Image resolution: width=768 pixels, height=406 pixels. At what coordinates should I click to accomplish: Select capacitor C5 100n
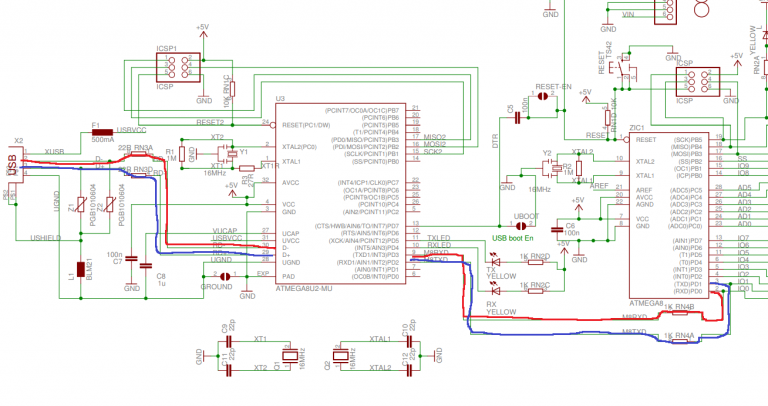point(518,118)
